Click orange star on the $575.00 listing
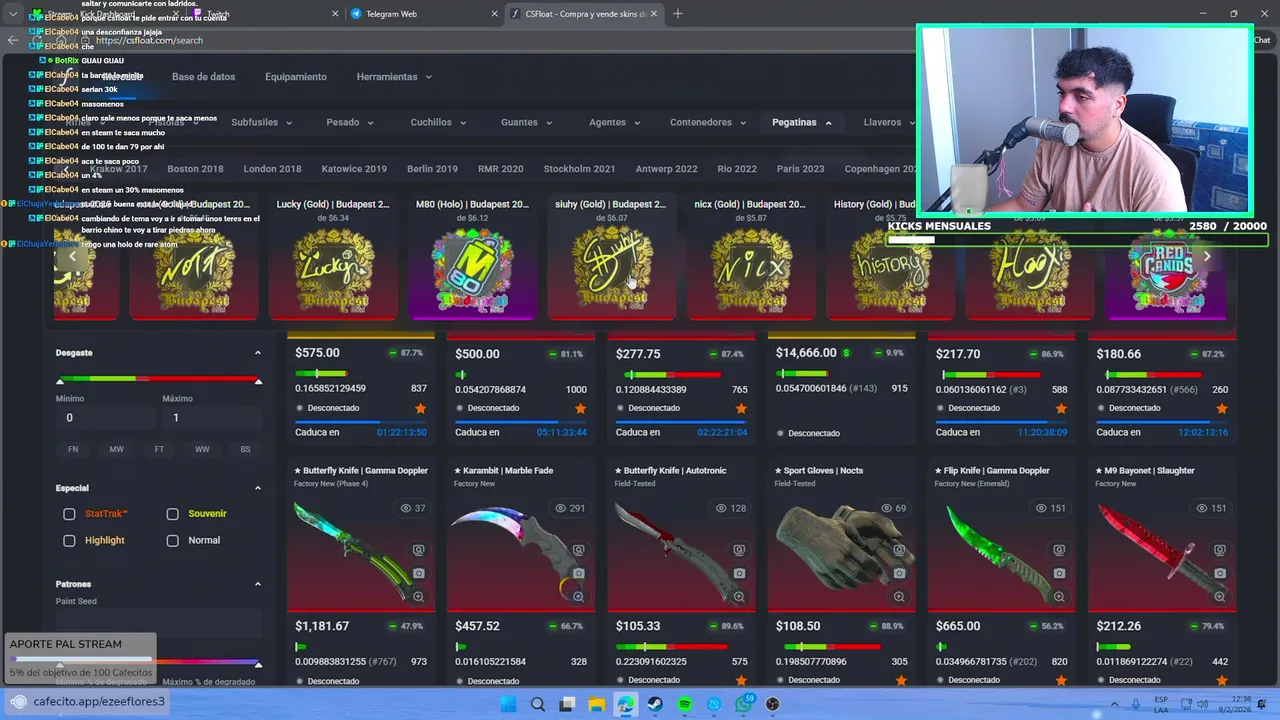The image size is (1280, 720). click(420, 408)
